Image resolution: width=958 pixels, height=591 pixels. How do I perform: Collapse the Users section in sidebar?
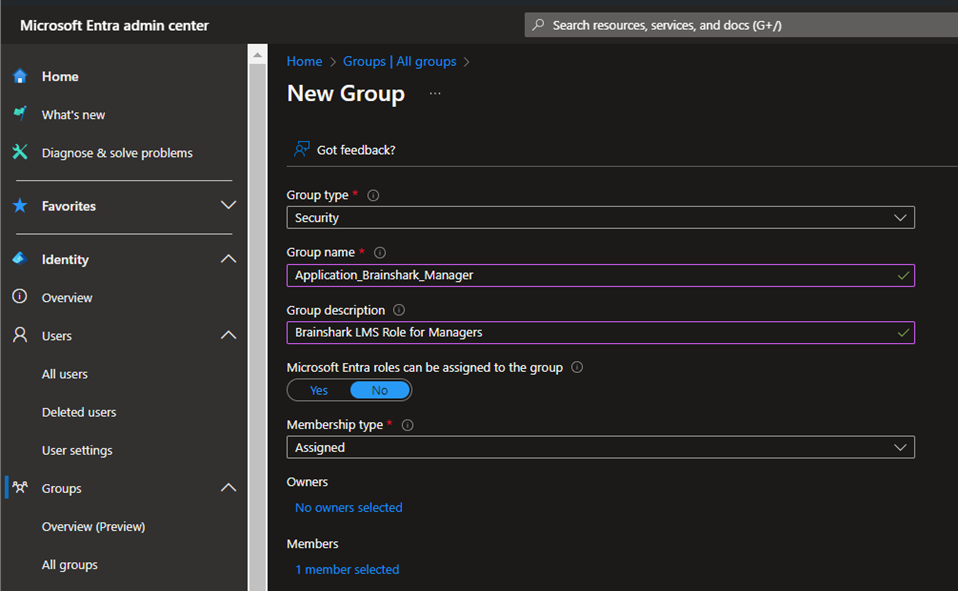228,336
